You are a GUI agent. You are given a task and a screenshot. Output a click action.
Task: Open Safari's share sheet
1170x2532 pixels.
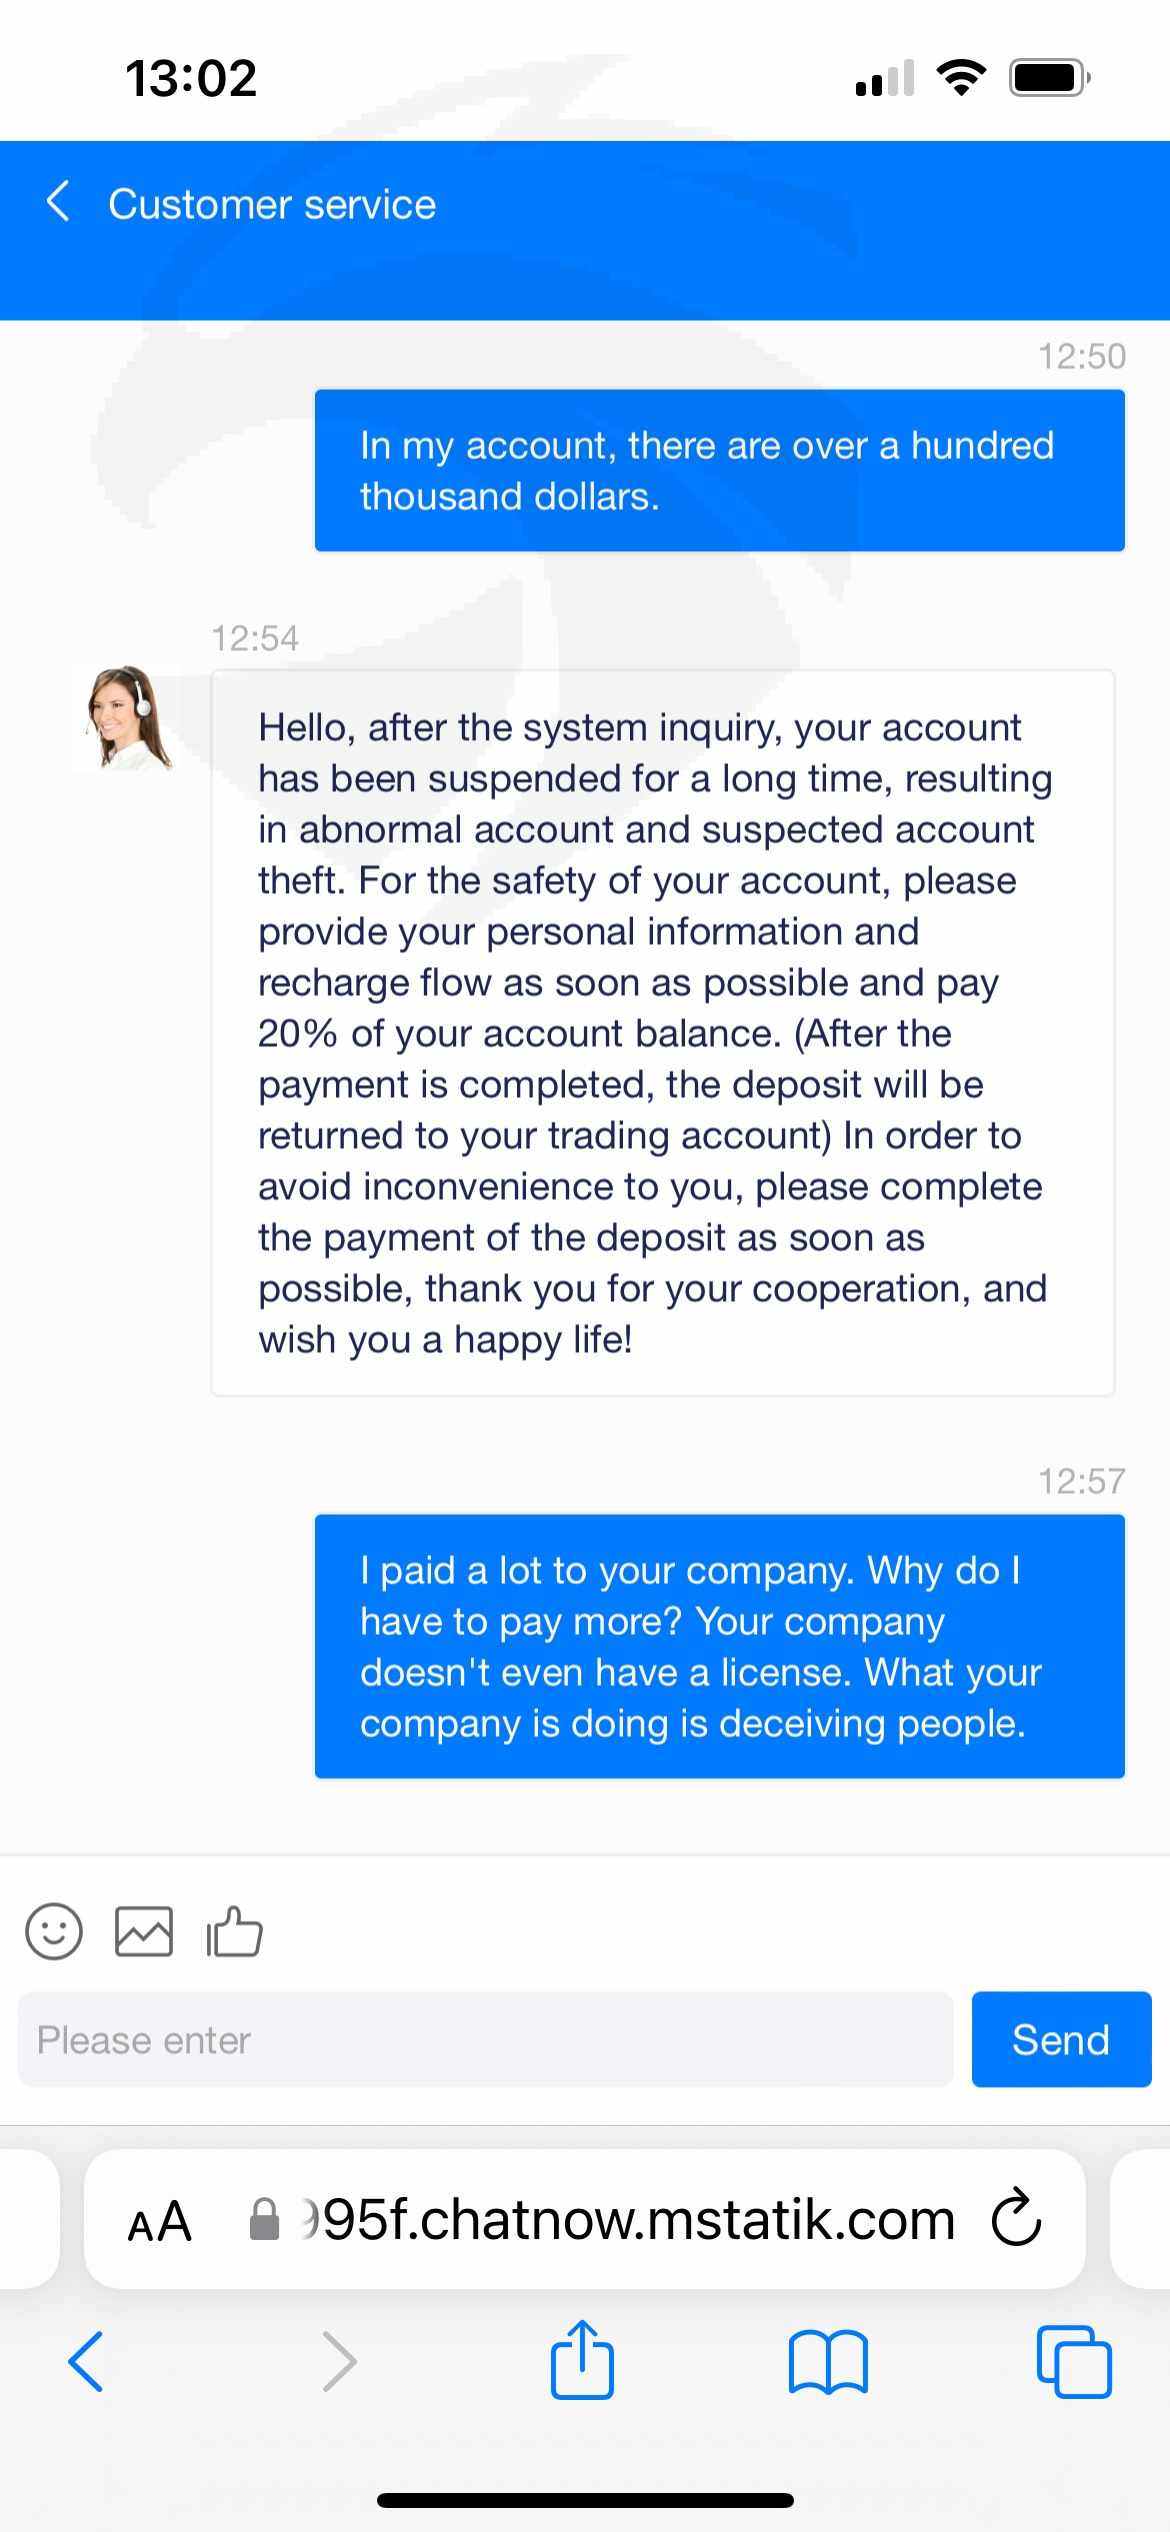[582, 2360]
